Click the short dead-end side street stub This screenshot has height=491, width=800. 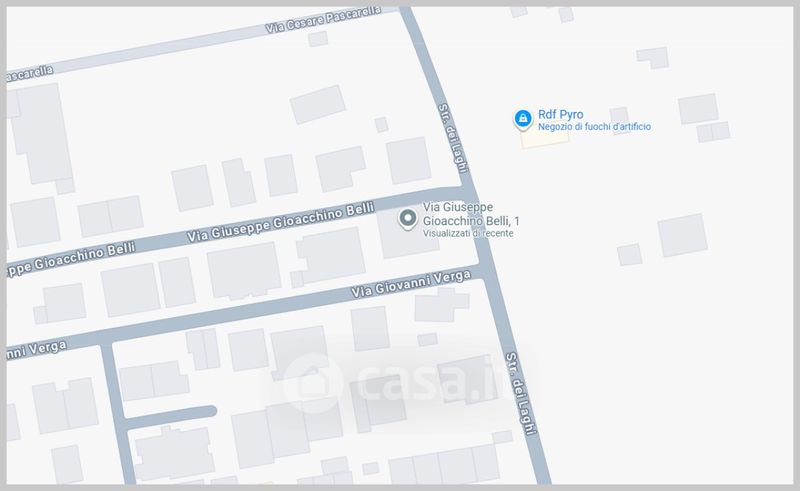170,416
